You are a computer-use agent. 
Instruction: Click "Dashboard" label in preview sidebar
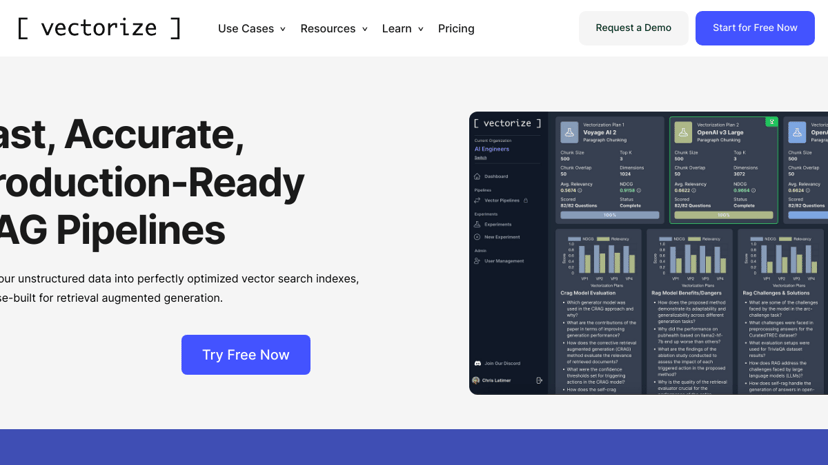(x=496, y=176)
